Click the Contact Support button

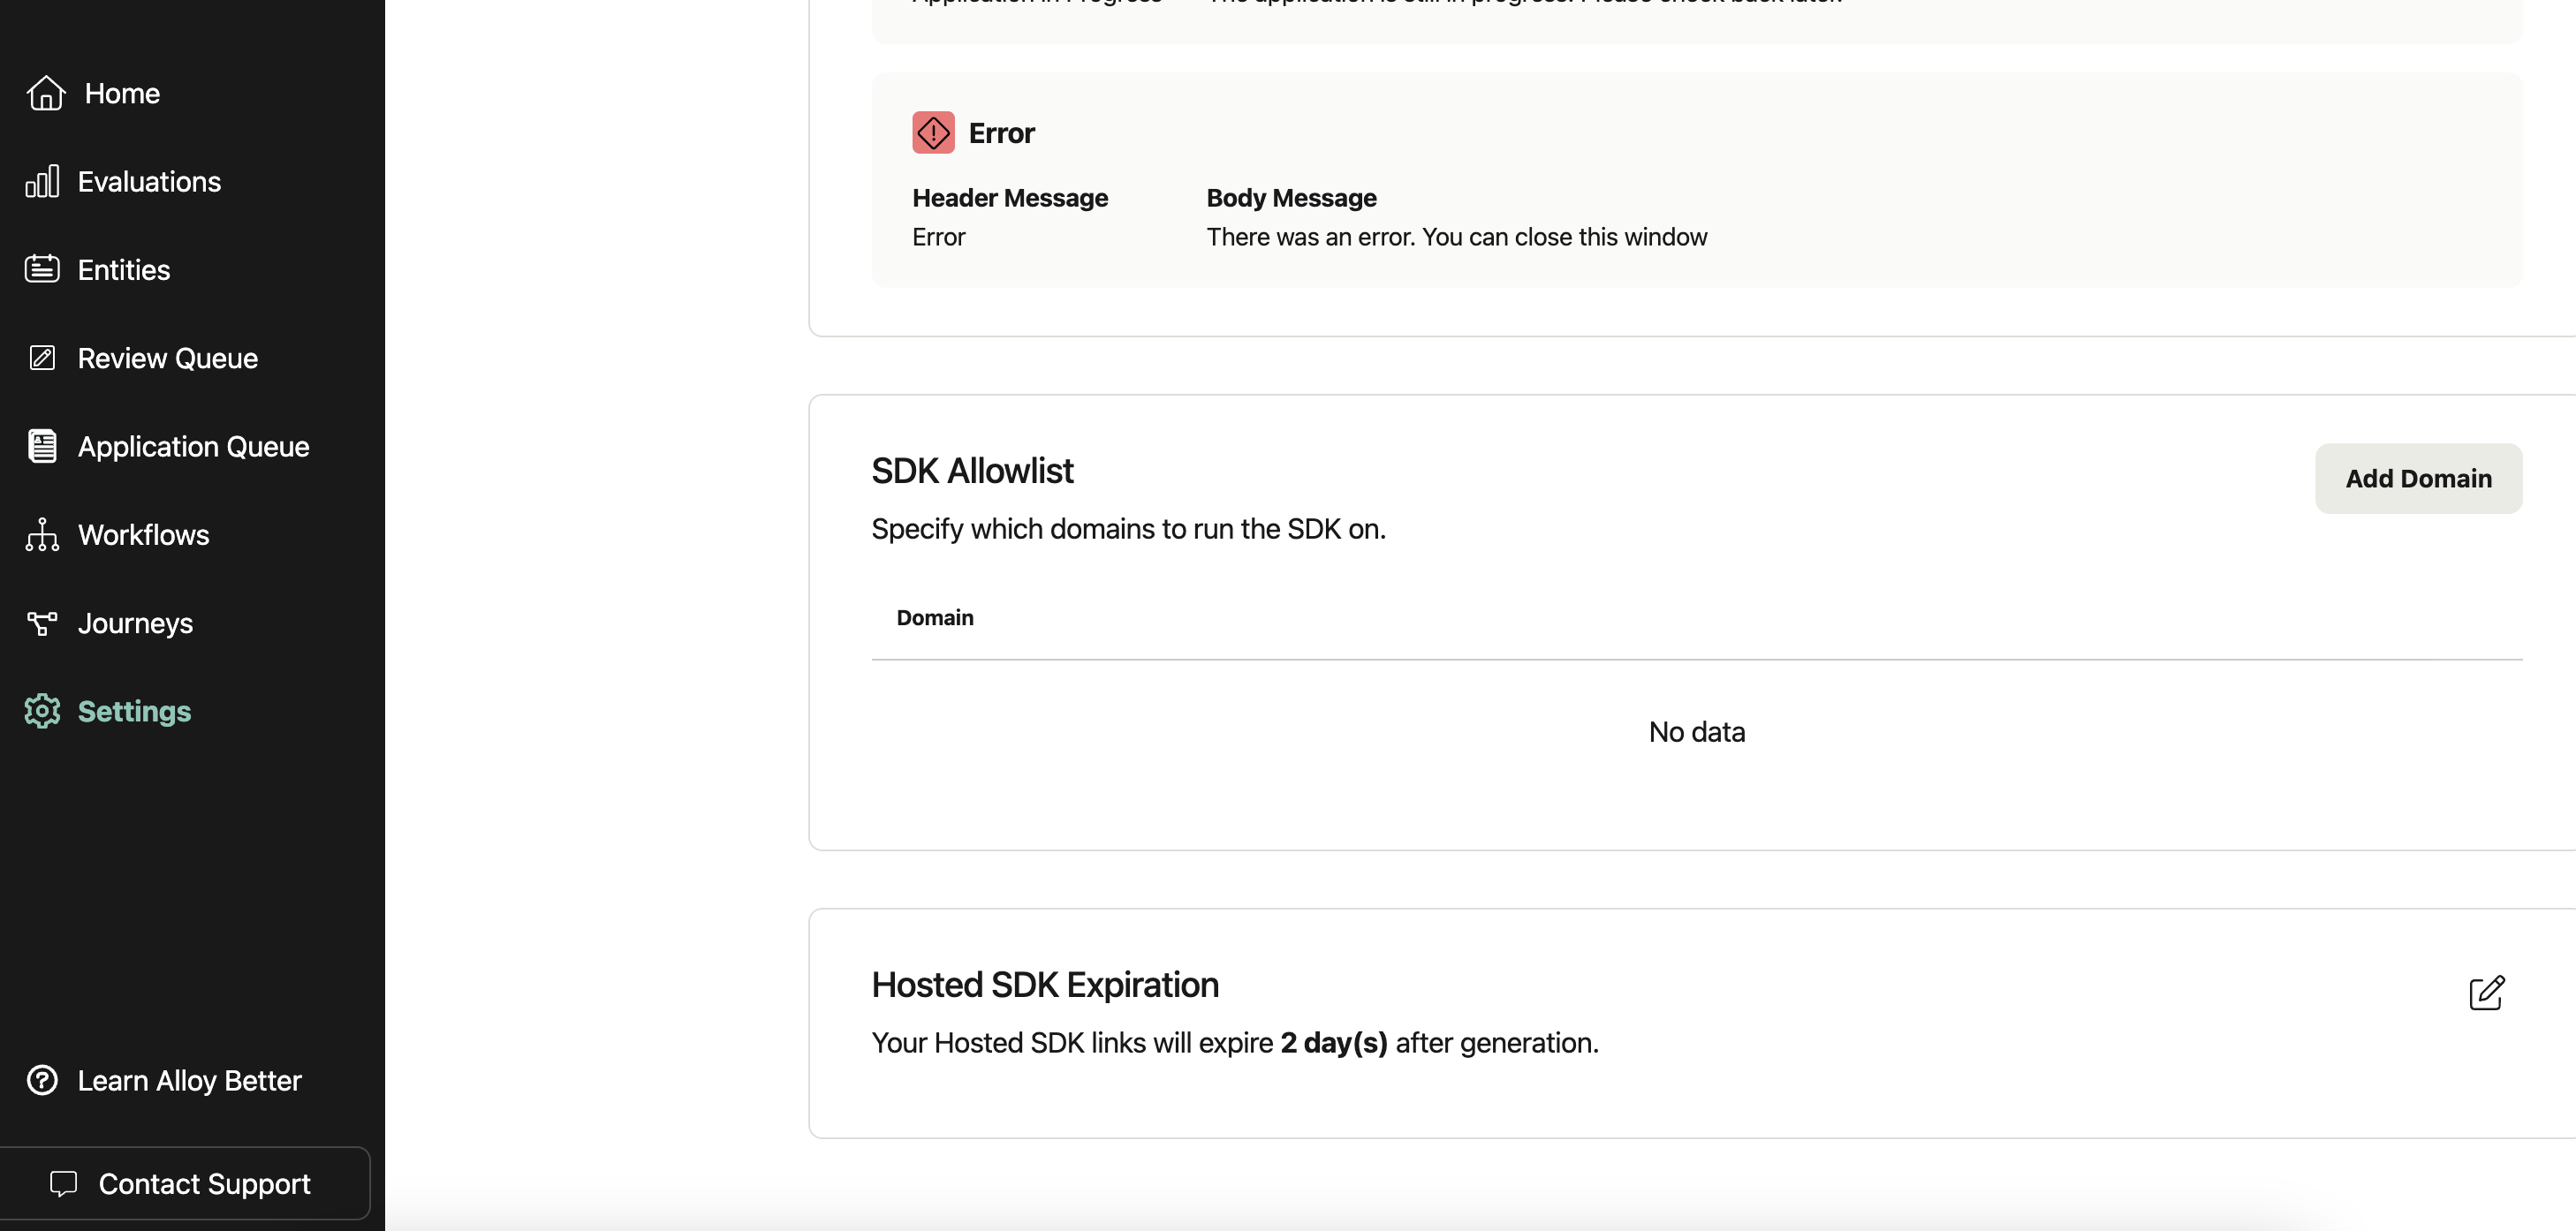click(185, 1183)
